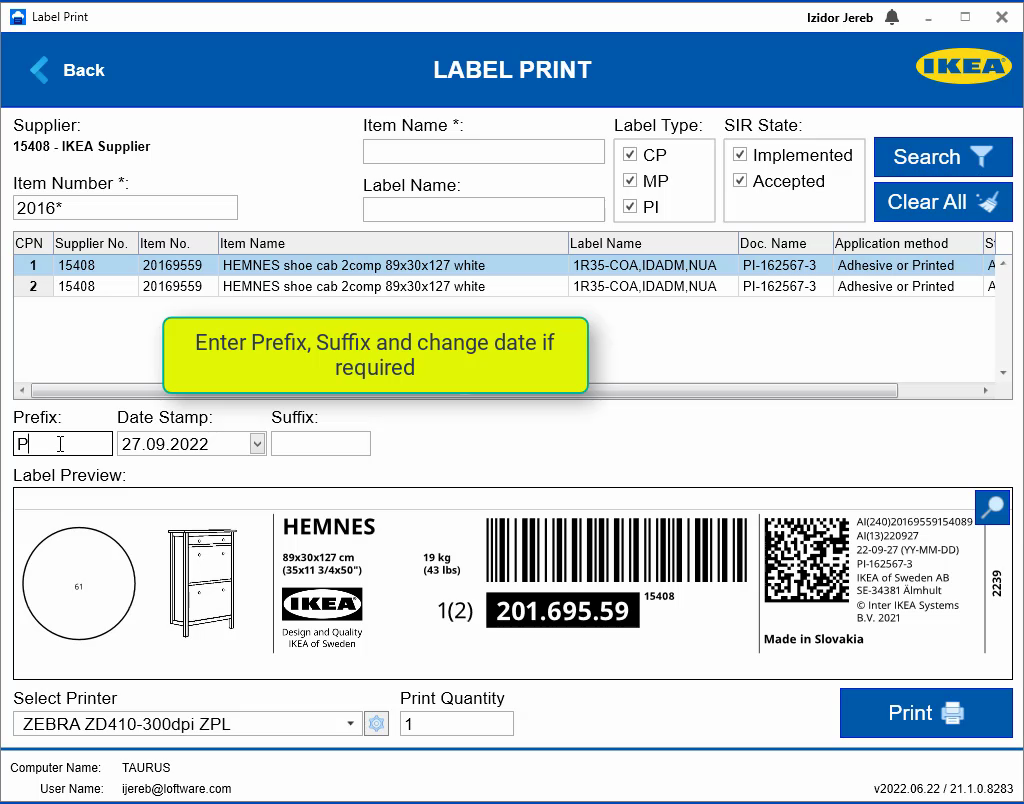Click the table scroll left arrow

[x=22, y=391]
